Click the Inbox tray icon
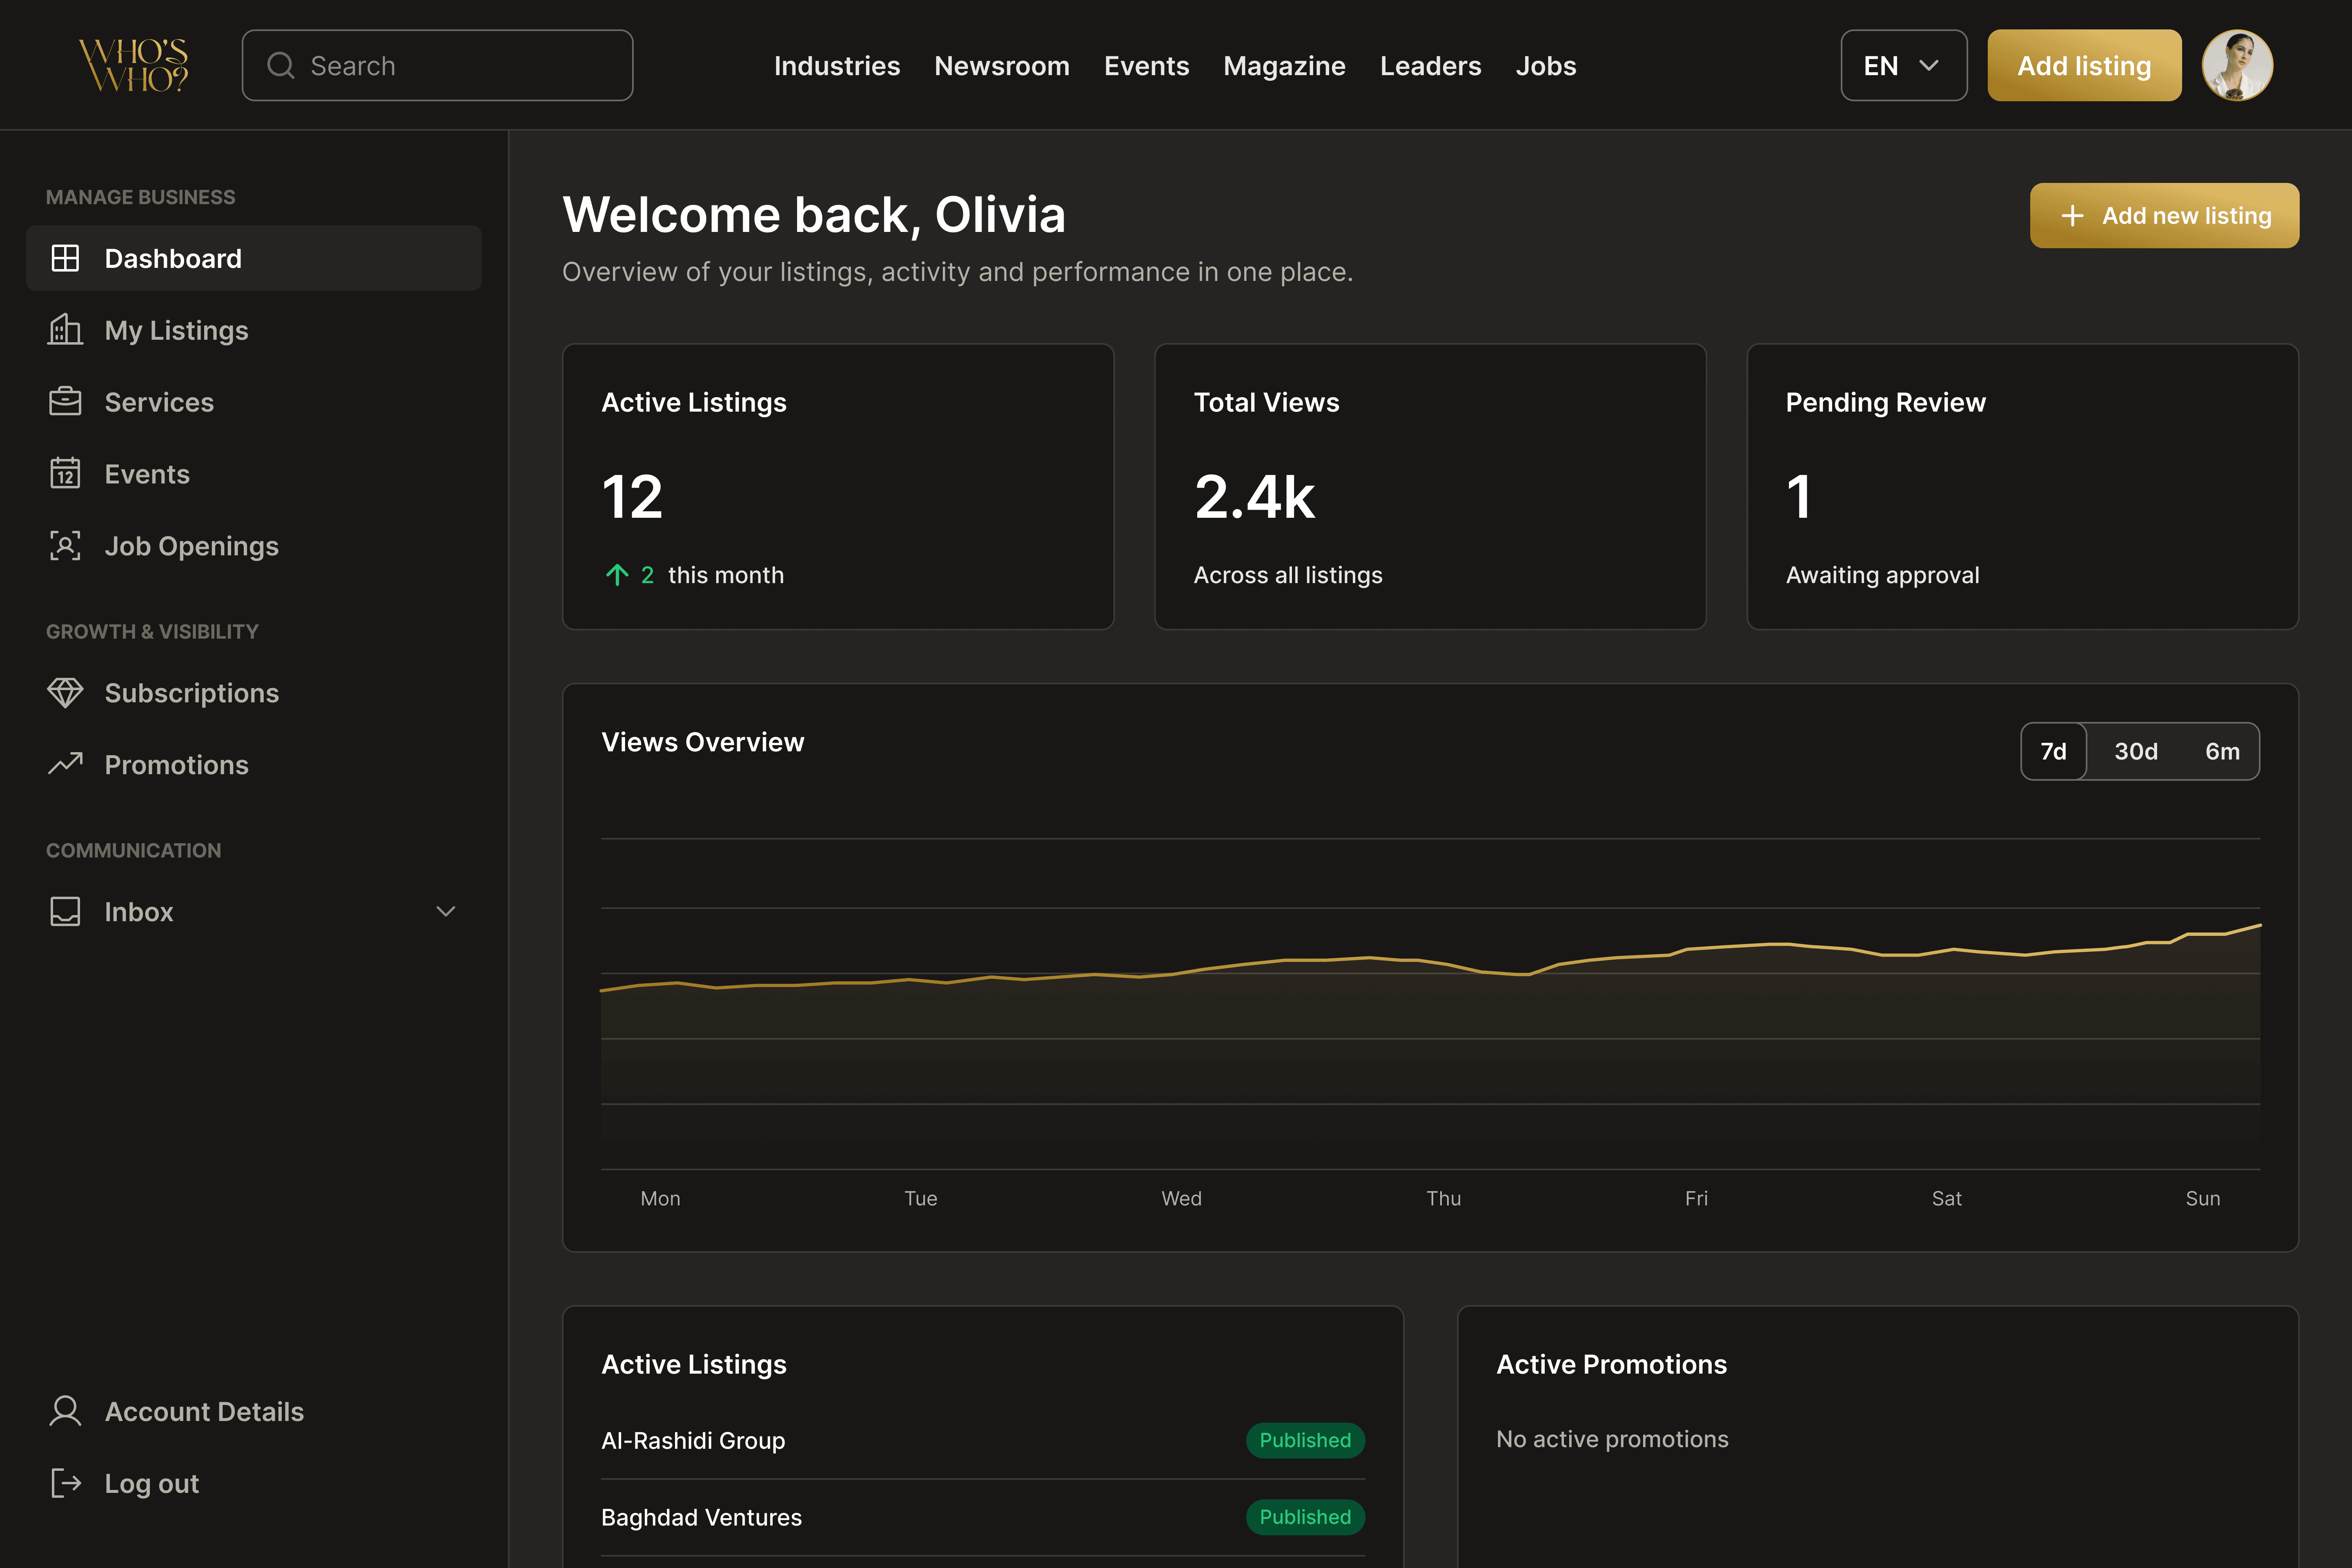2352x1568 pixels. click(65, 911)
